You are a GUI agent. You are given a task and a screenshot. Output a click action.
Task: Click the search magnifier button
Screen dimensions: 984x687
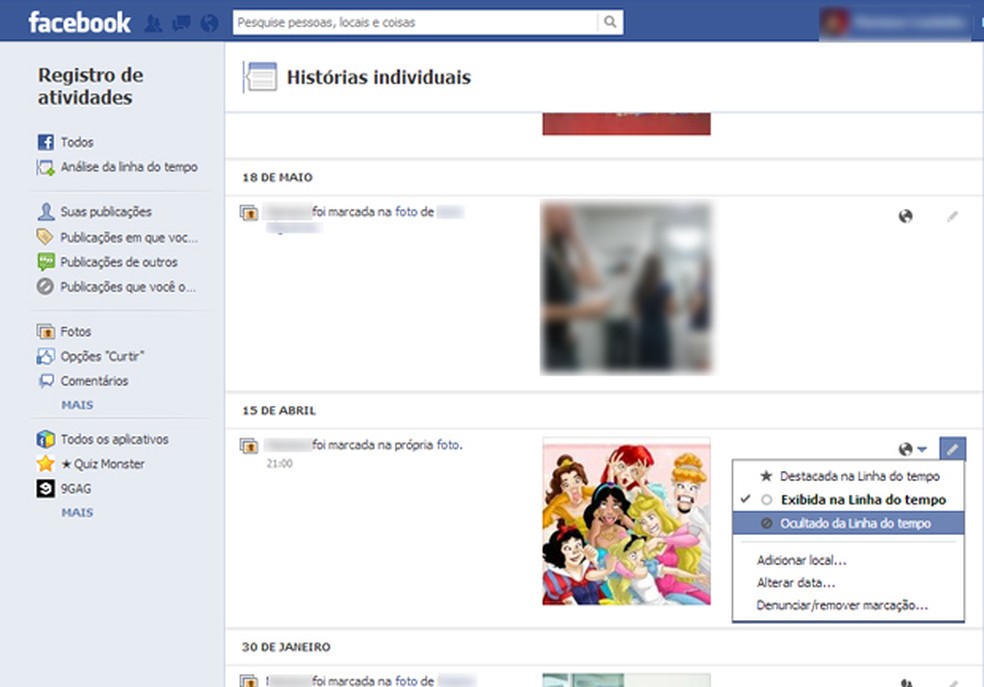609,22
